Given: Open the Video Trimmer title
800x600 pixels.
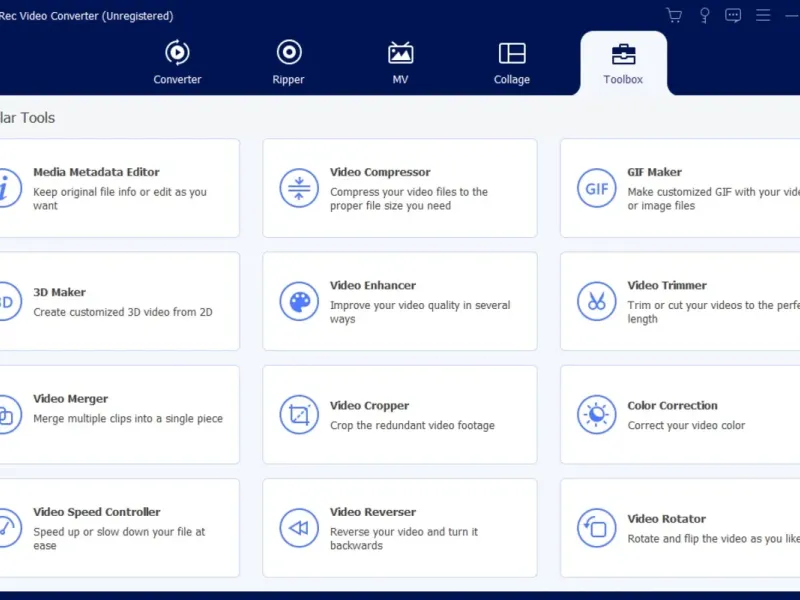Looking at the screenshot, I should point(667,286).
